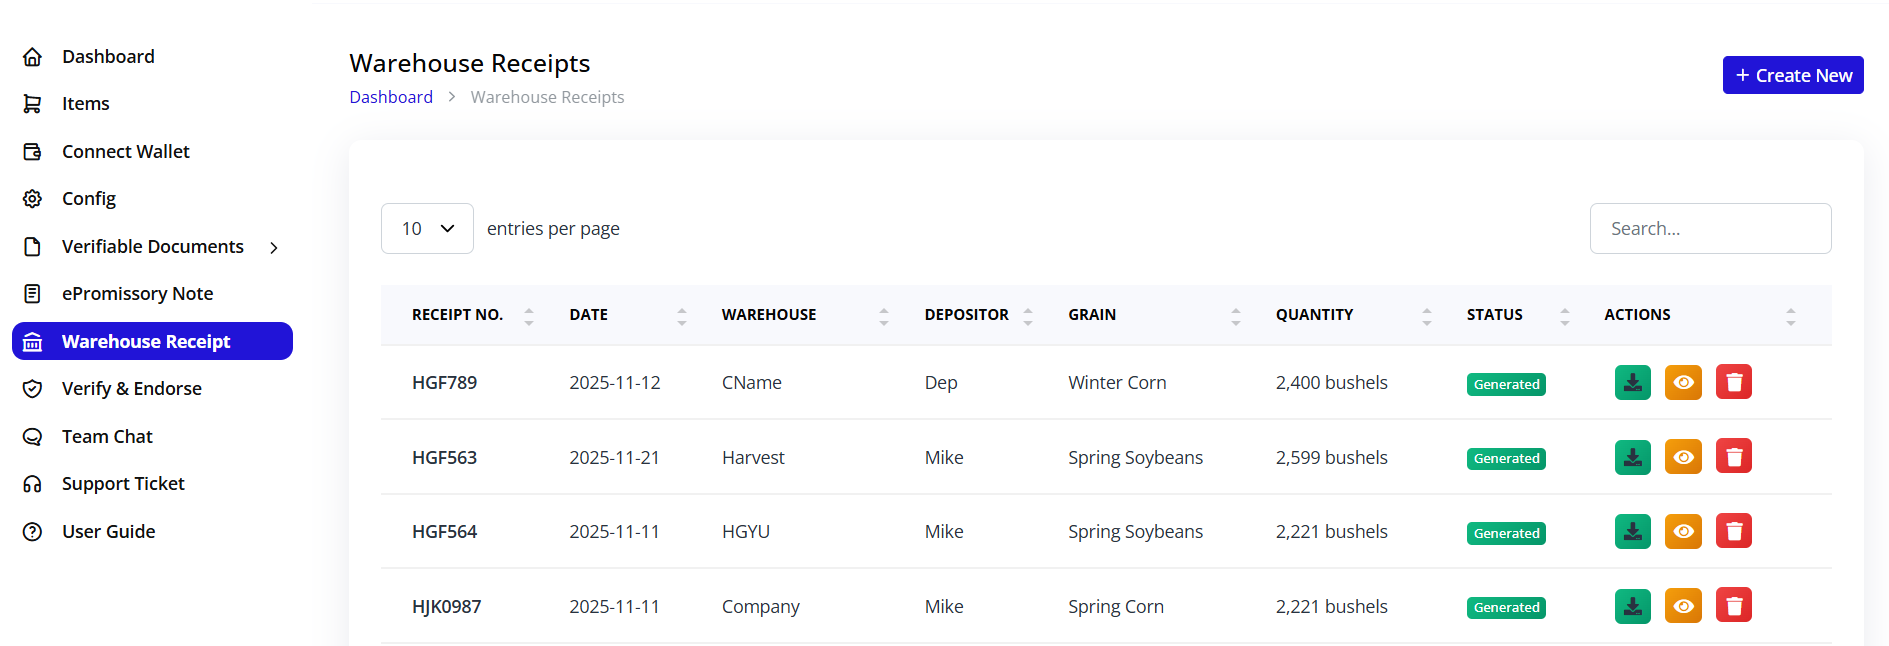Click the Generated status badge for HGF564
This screenshot has width=1889, height=646.
pos(1505,533)
